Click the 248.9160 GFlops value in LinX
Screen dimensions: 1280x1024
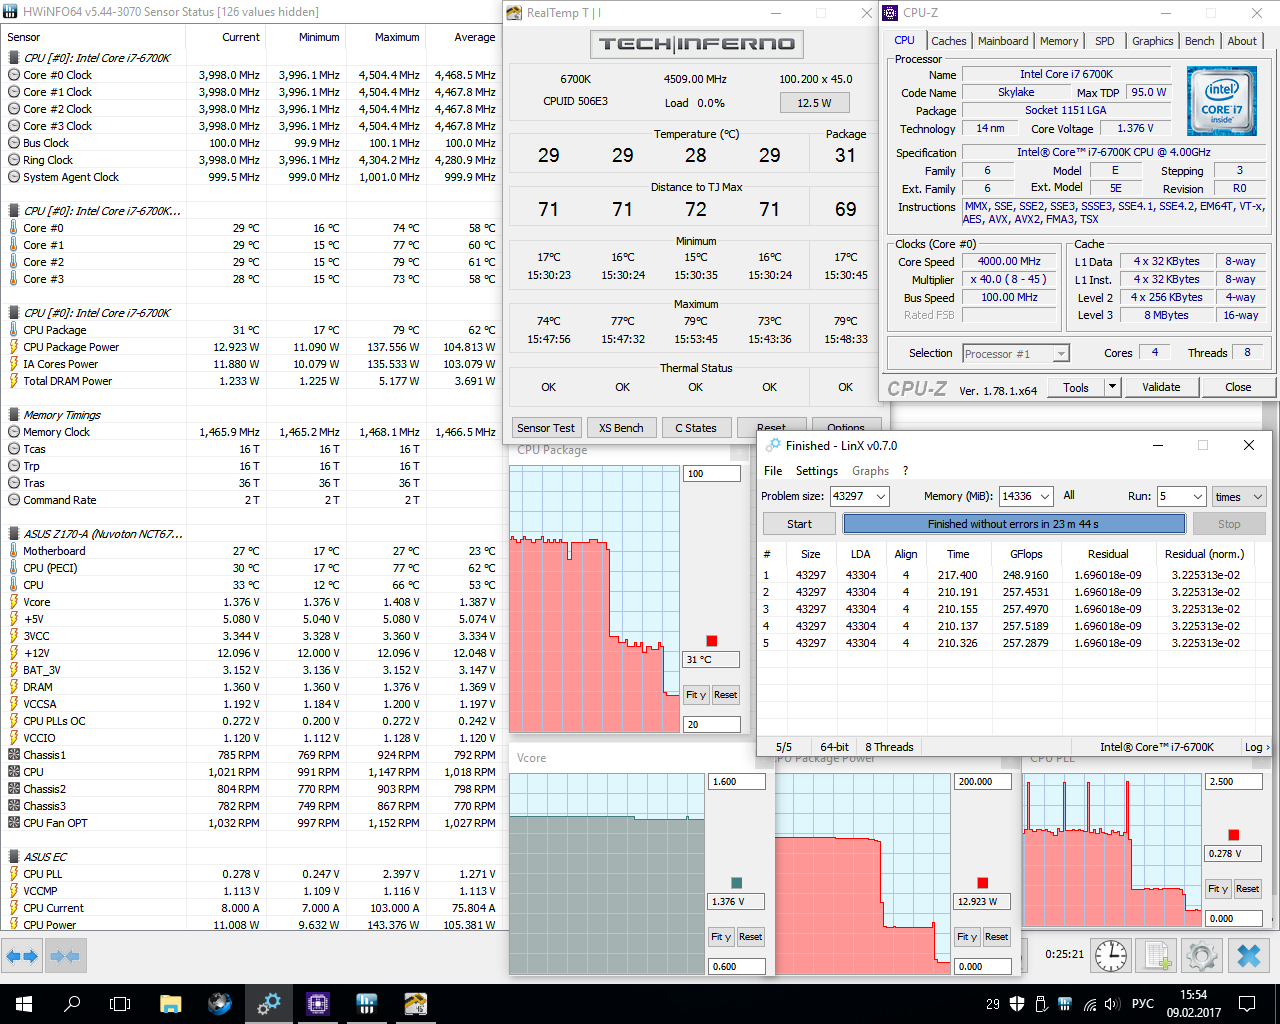1026,575
